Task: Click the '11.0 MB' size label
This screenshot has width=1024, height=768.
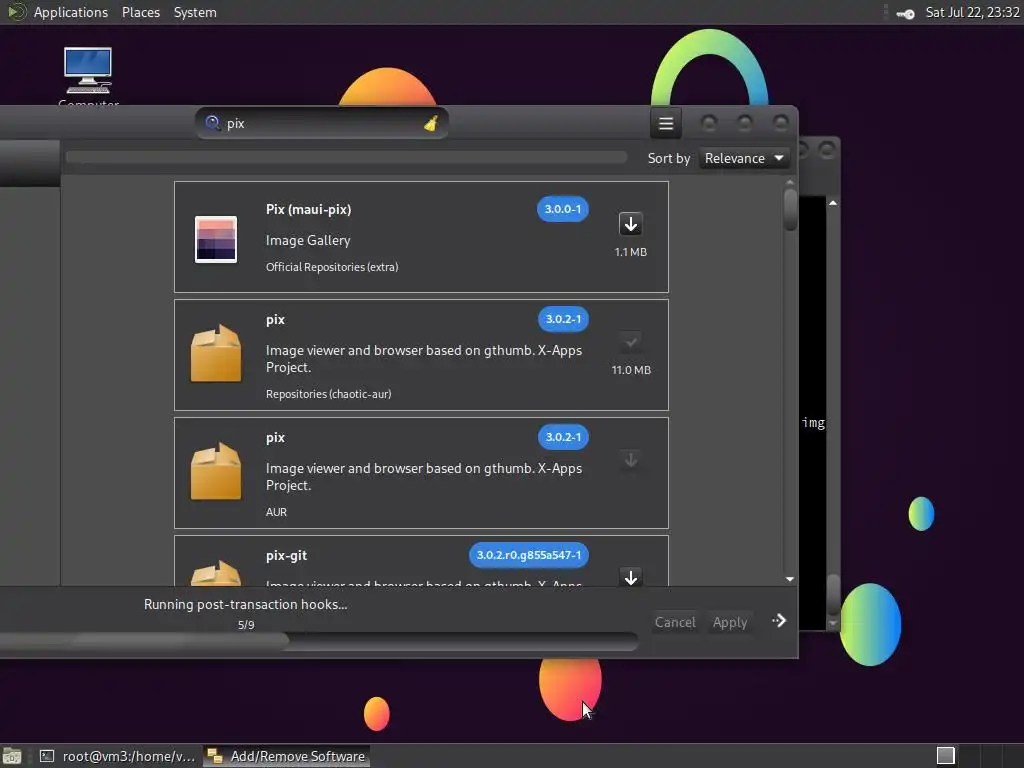Action: tap(631, 370)
